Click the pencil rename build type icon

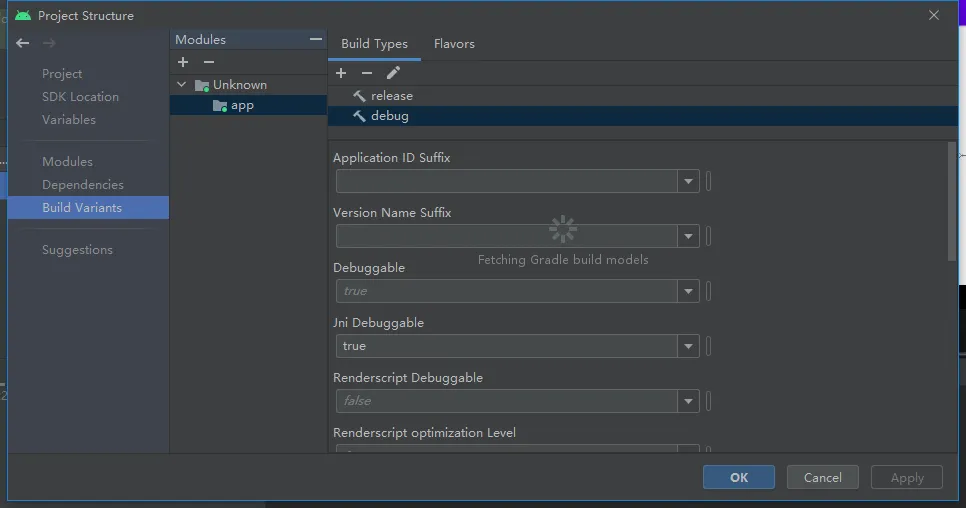coord(393,73)
